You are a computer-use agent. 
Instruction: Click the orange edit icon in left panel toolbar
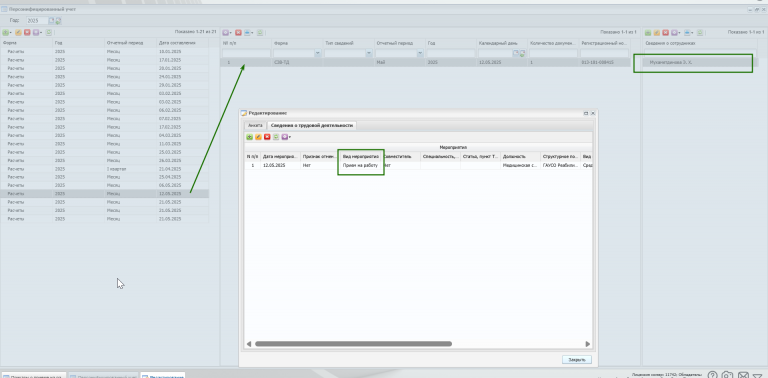[x=19, y=33]
